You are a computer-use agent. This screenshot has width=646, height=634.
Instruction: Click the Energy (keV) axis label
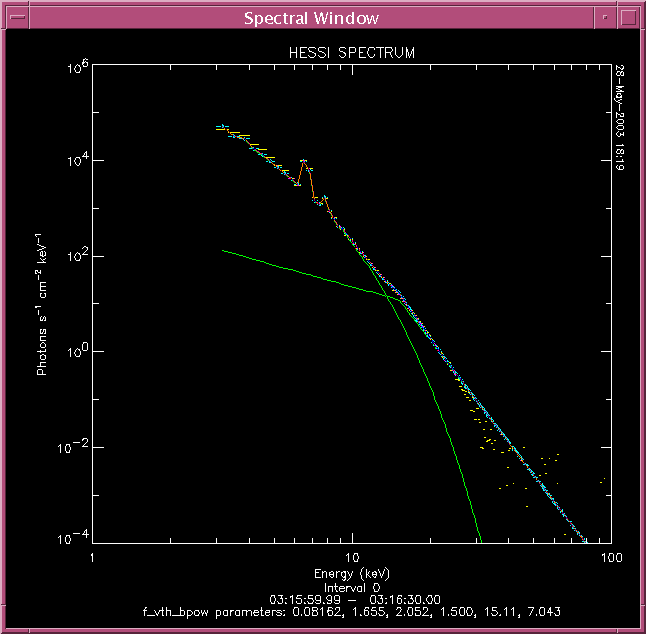coord(351,574)
